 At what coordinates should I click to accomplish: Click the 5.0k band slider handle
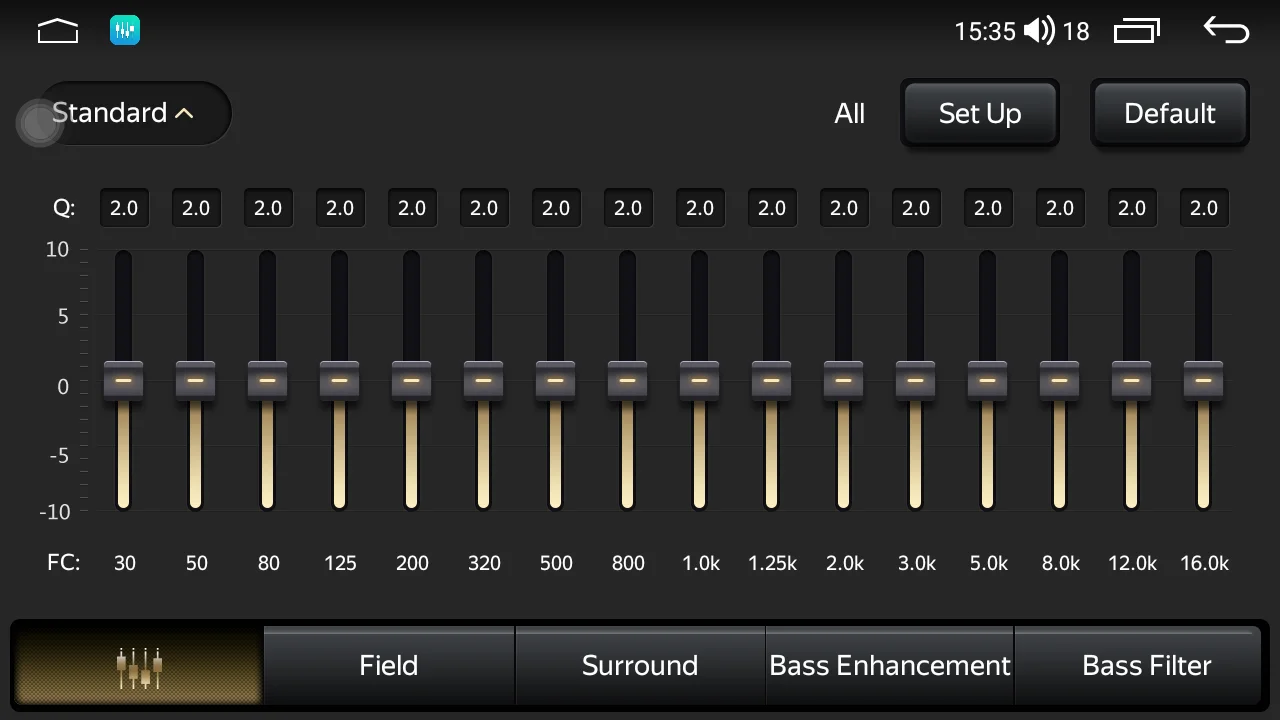click(988, 381)
